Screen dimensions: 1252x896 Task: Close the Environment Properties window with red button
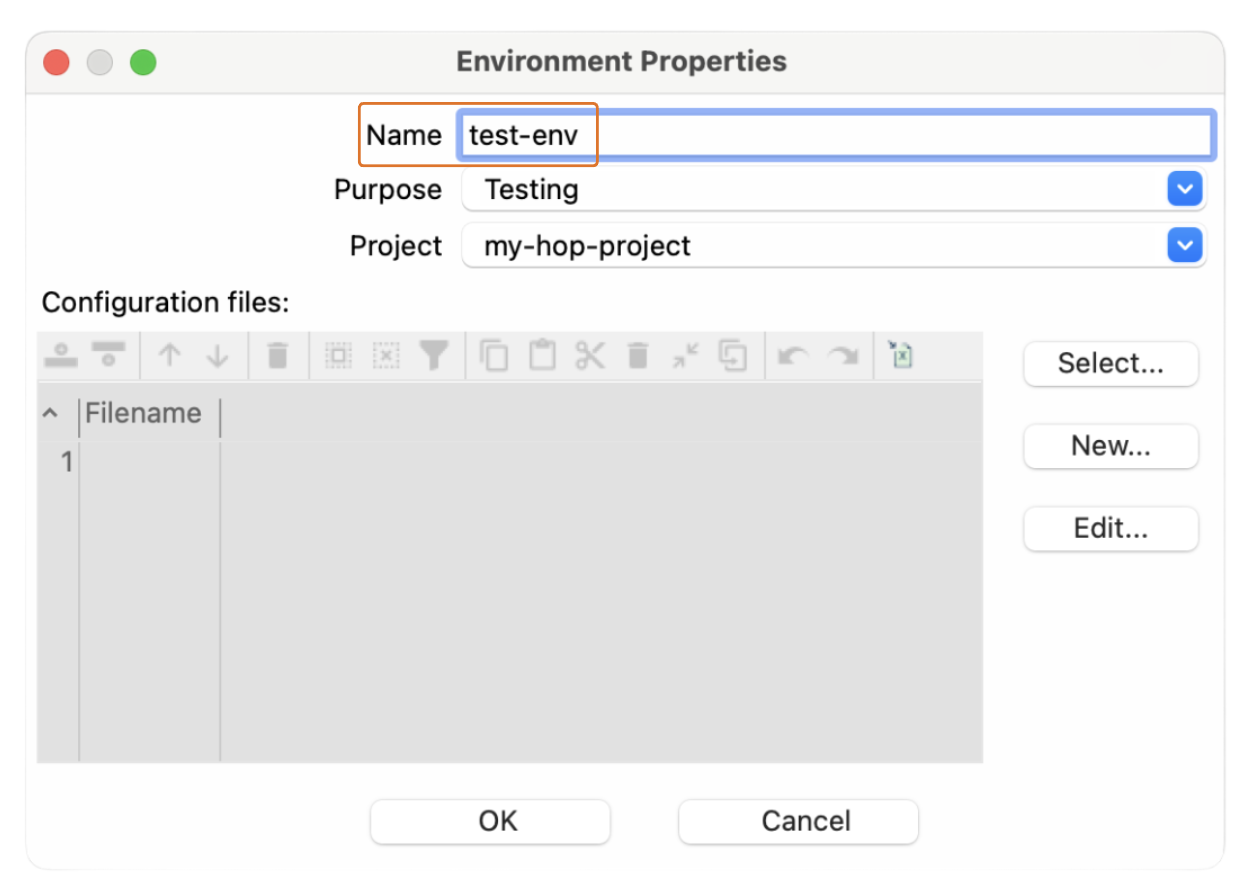point(56,62)
